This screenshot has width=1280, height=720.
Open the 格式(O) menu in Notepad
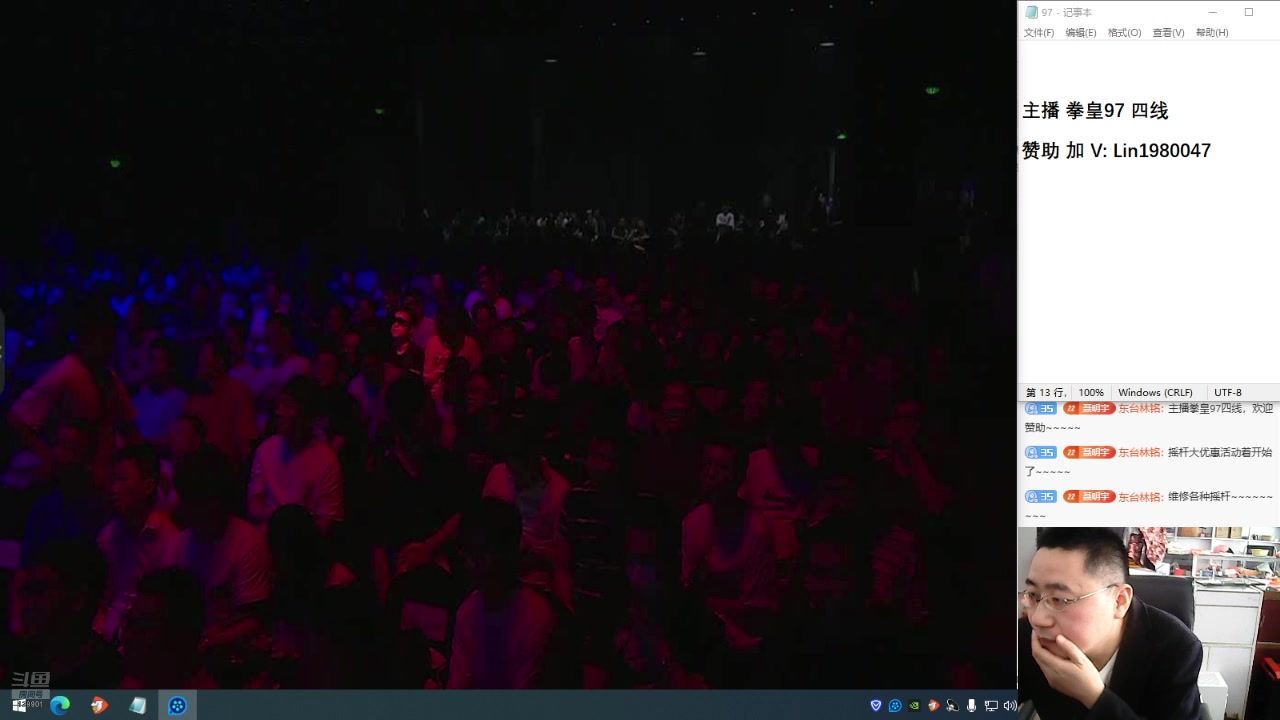coord(1124,33)
